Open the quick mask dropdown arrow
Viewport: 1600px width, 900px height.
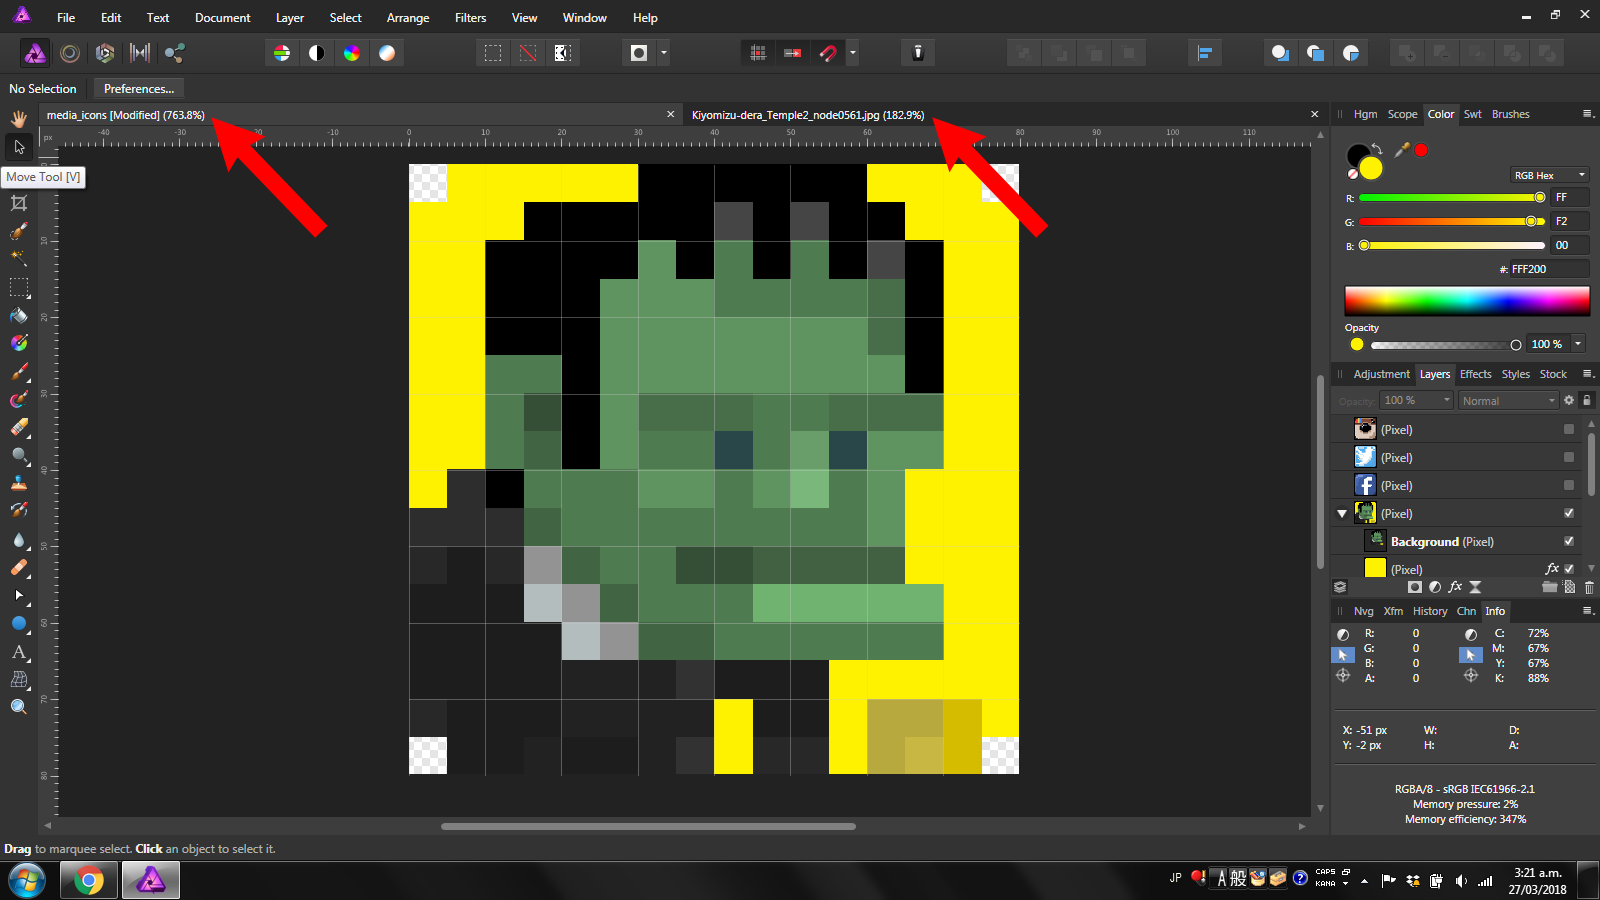[664, 53]
